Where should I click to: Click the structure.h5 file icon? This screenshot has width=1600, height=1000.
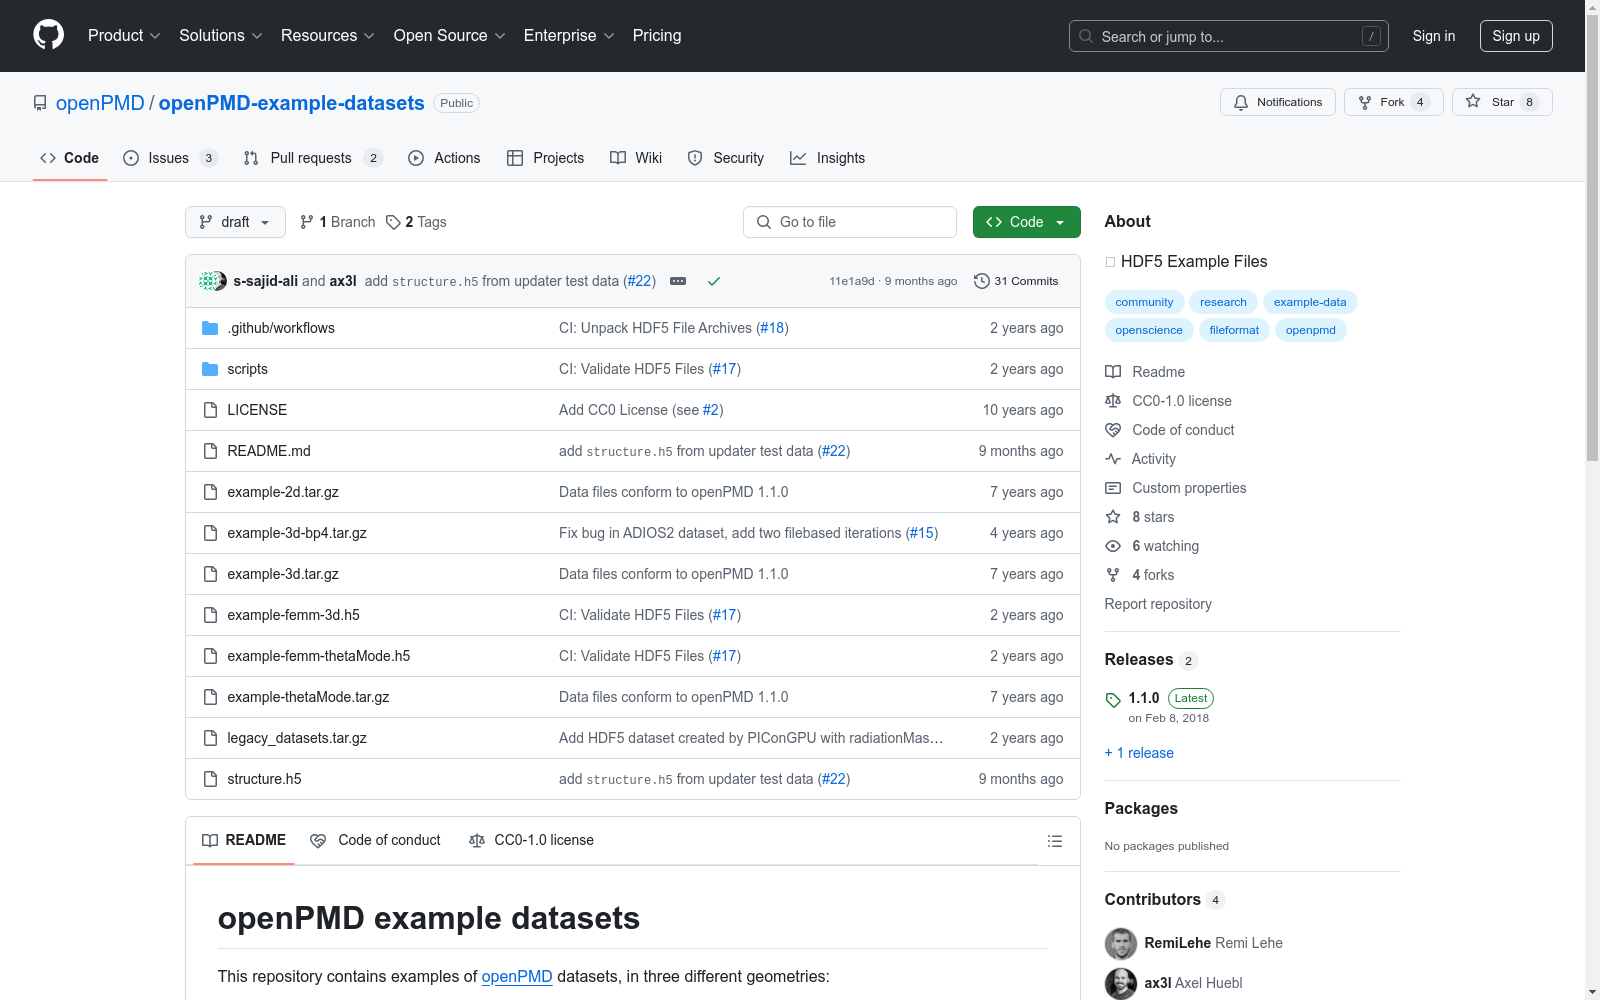[210, 779]
